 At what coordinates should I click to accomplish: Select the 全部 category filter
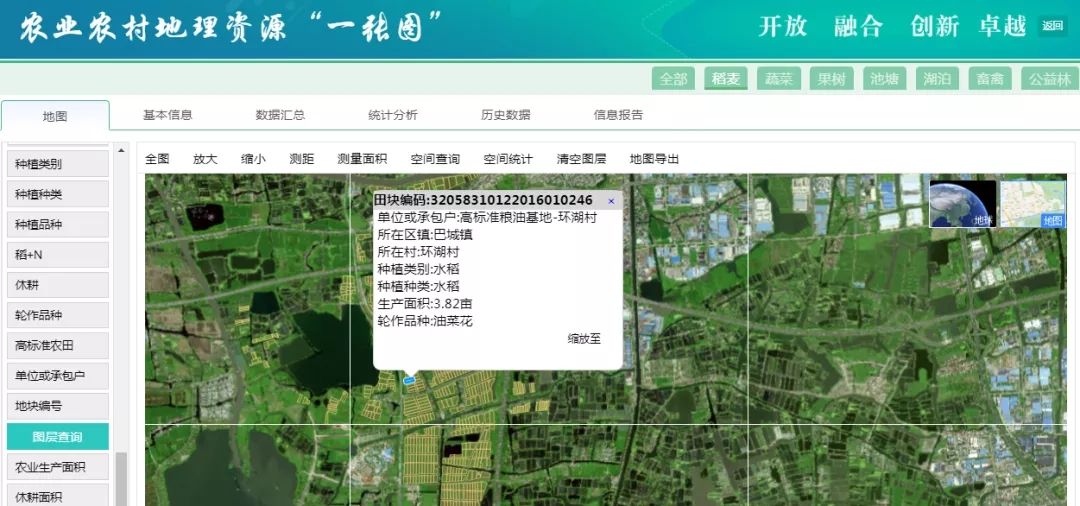point(673,79)
